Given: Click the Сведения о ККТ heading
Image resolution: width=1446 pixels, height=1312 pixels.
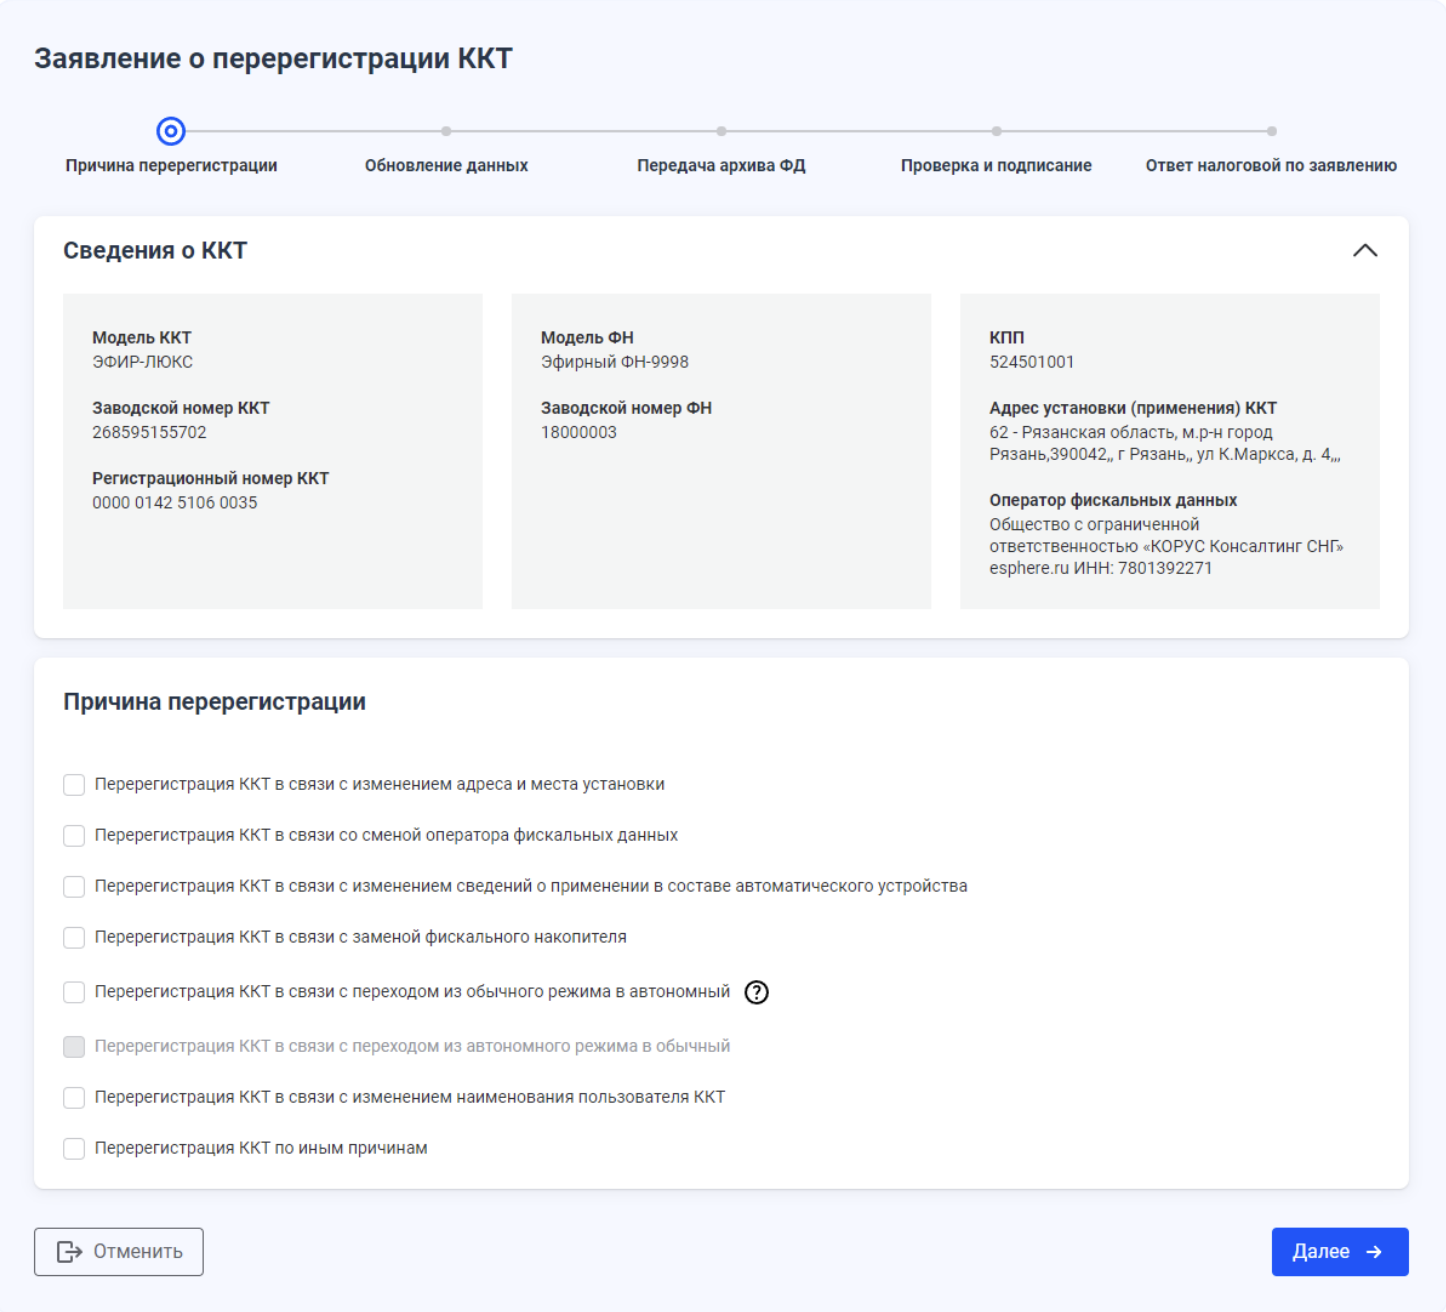Looking at the screenshot, I should pos(155,251).
